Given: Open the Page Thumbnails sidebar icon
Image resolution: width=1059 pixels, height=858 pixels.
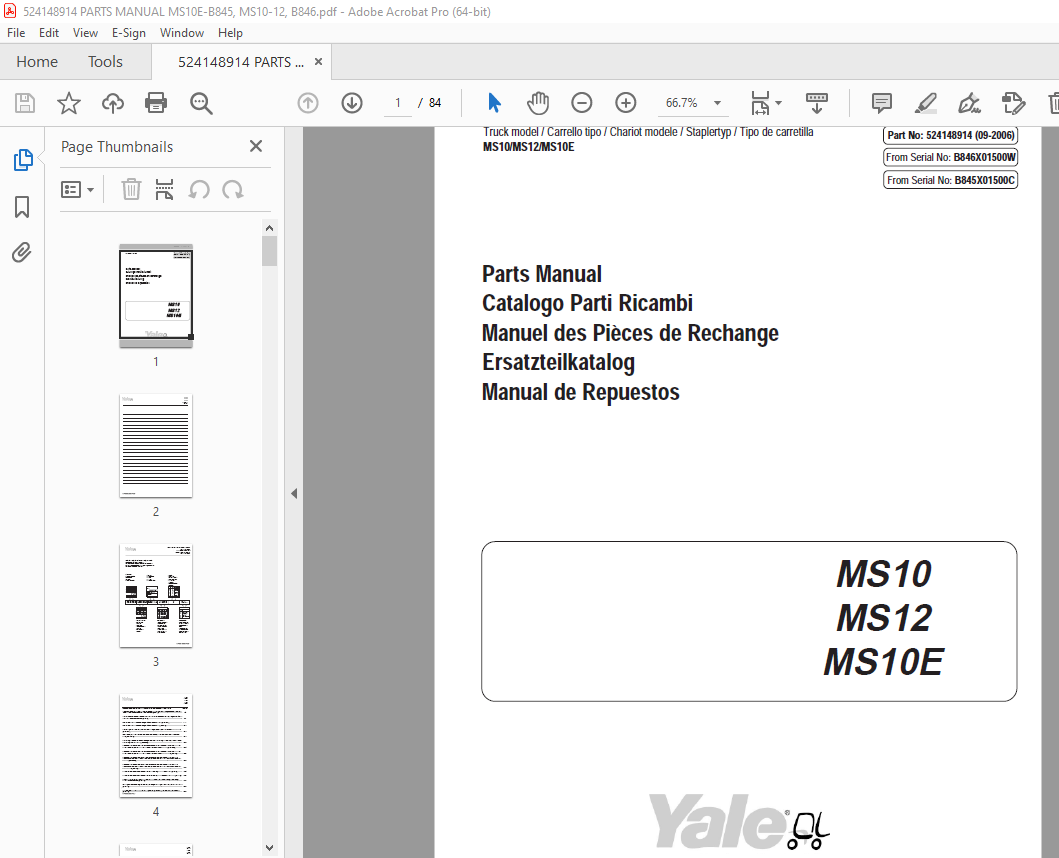Looking at the screenshot, I should tap(23, 160).
